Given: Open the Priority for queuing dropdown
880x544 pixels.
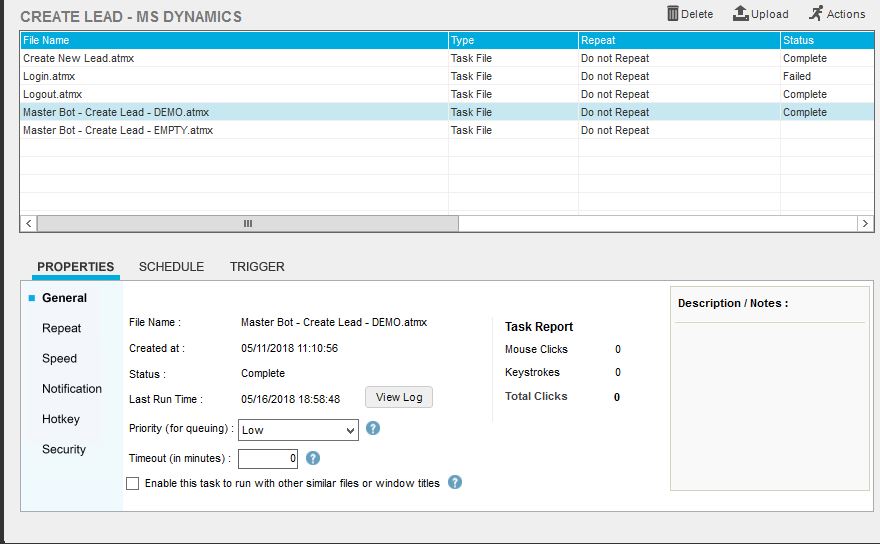Looking at the screenshot, I should tap(298, 430).
